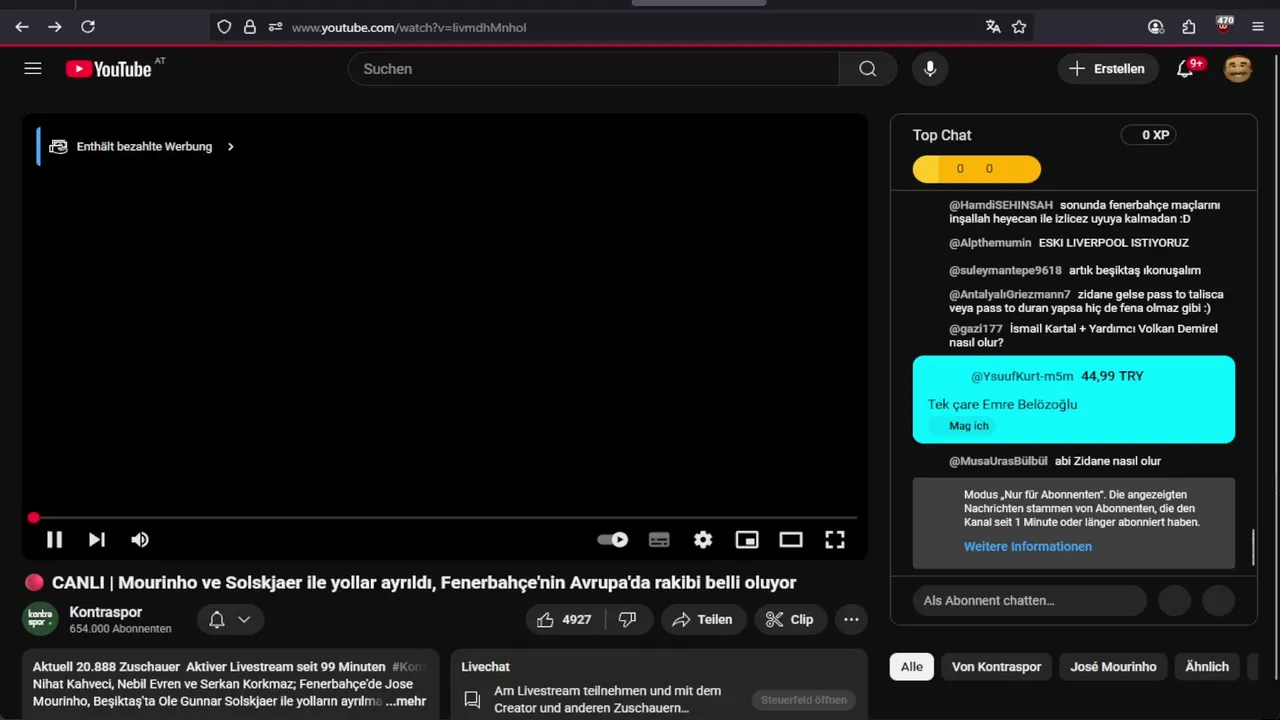Pause the video
Viewport: 1280px width, 720px height.
click(x=55, y=539)
